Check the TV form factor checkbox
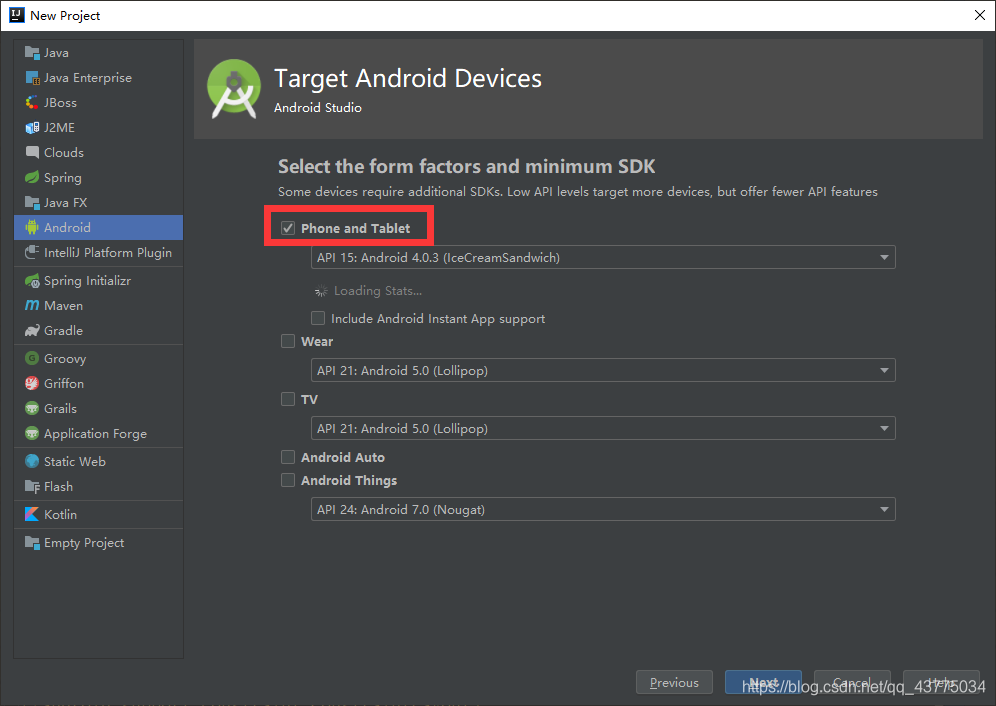 coord(288,399)
